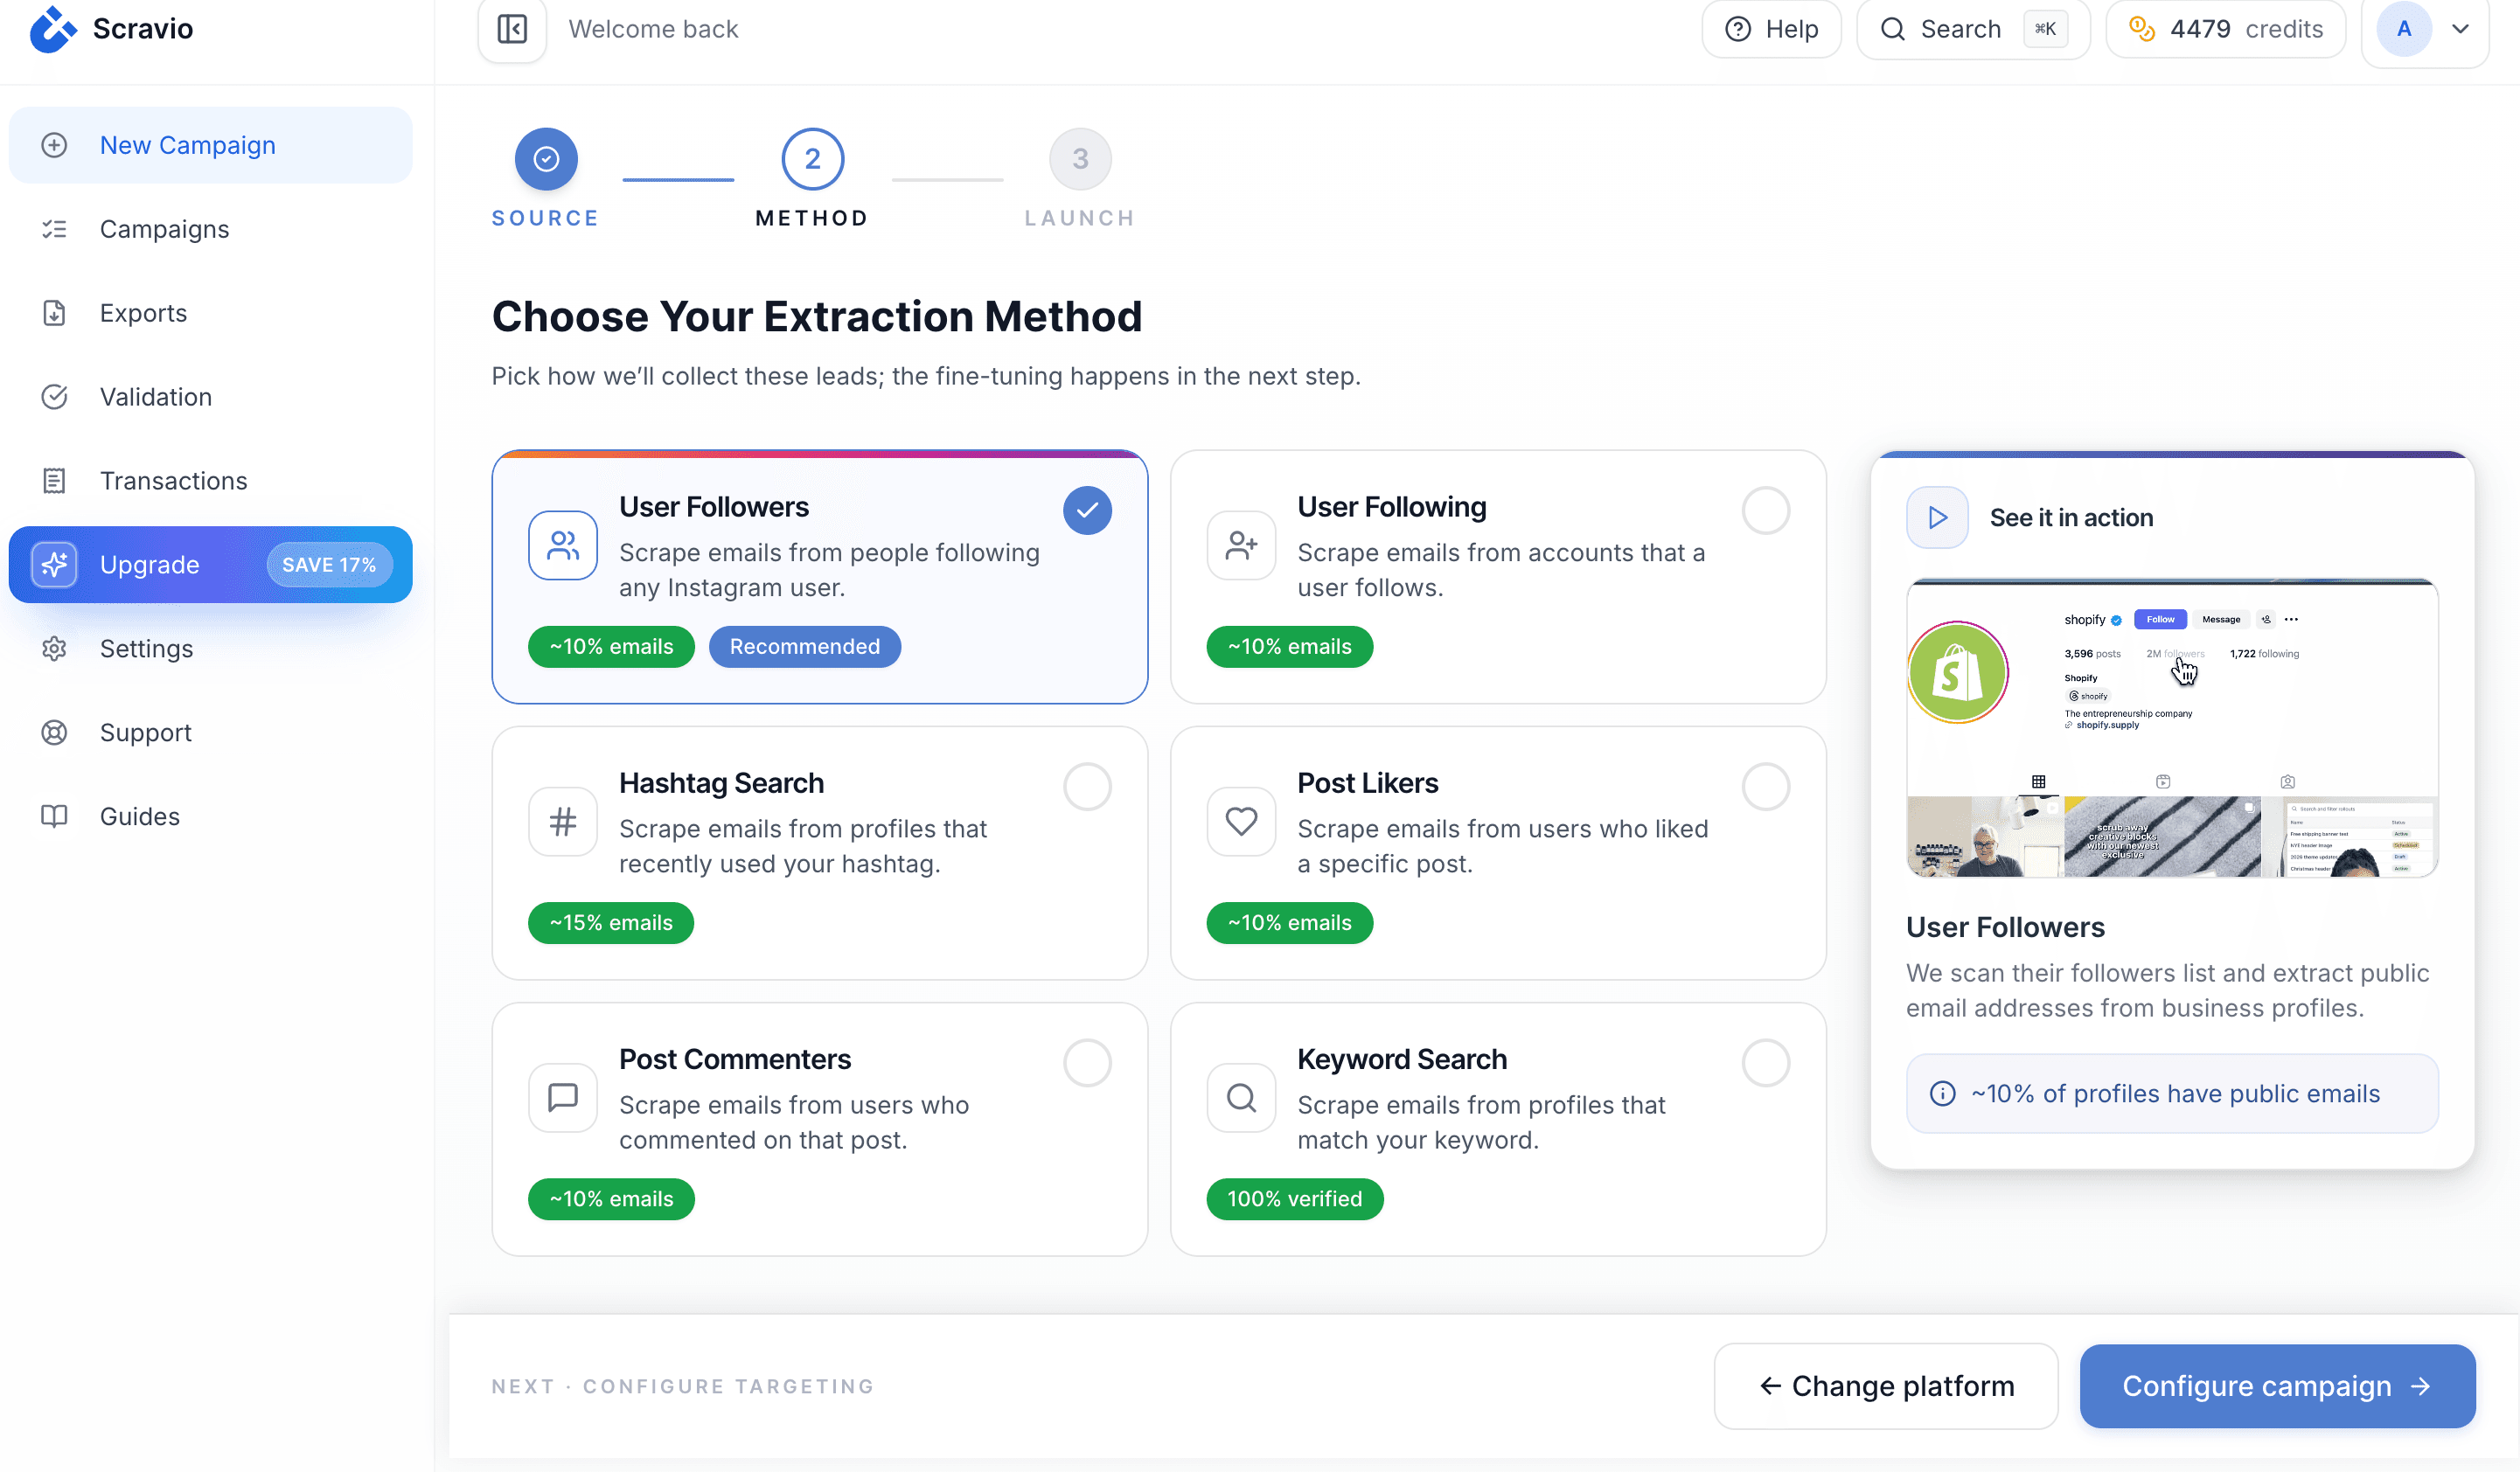Open the Shopify demo preview thumbnail
Image resolution: width=2520 pixels, height=1472 pixels.
pos(2172,728)
